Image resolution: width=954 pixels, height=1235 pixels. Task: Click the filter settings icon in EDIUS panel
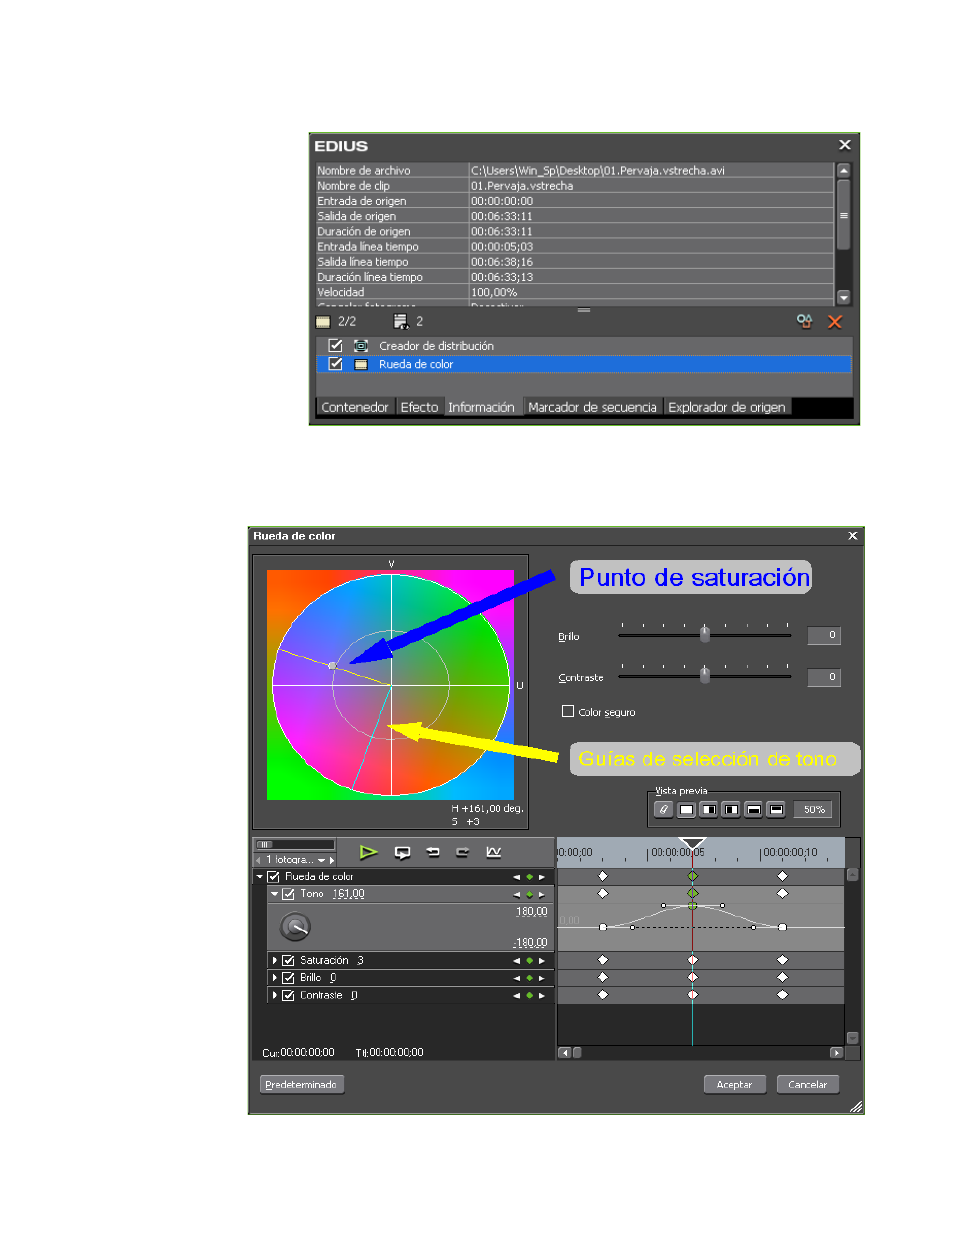tap(804, 321)
